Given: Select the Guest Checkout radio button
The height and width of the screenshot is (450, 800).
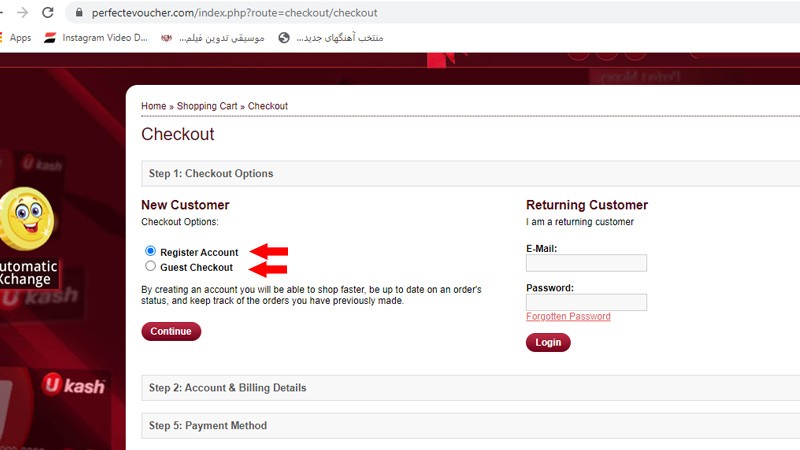Looking at the screenshot, I should [x=151, y=267].
